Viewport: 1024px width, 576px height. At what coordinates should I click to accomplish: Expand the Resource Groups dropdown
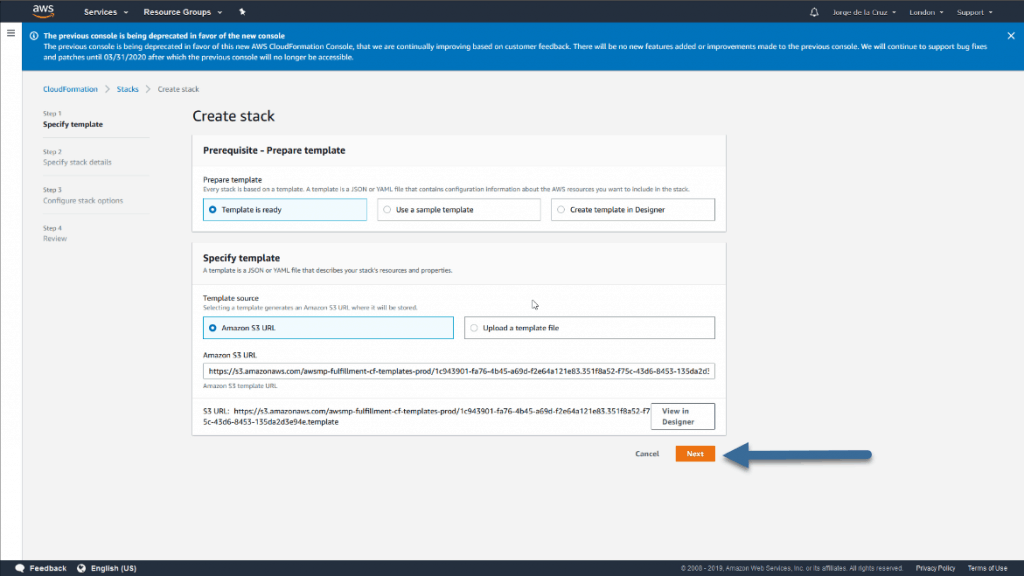[183, 12]
